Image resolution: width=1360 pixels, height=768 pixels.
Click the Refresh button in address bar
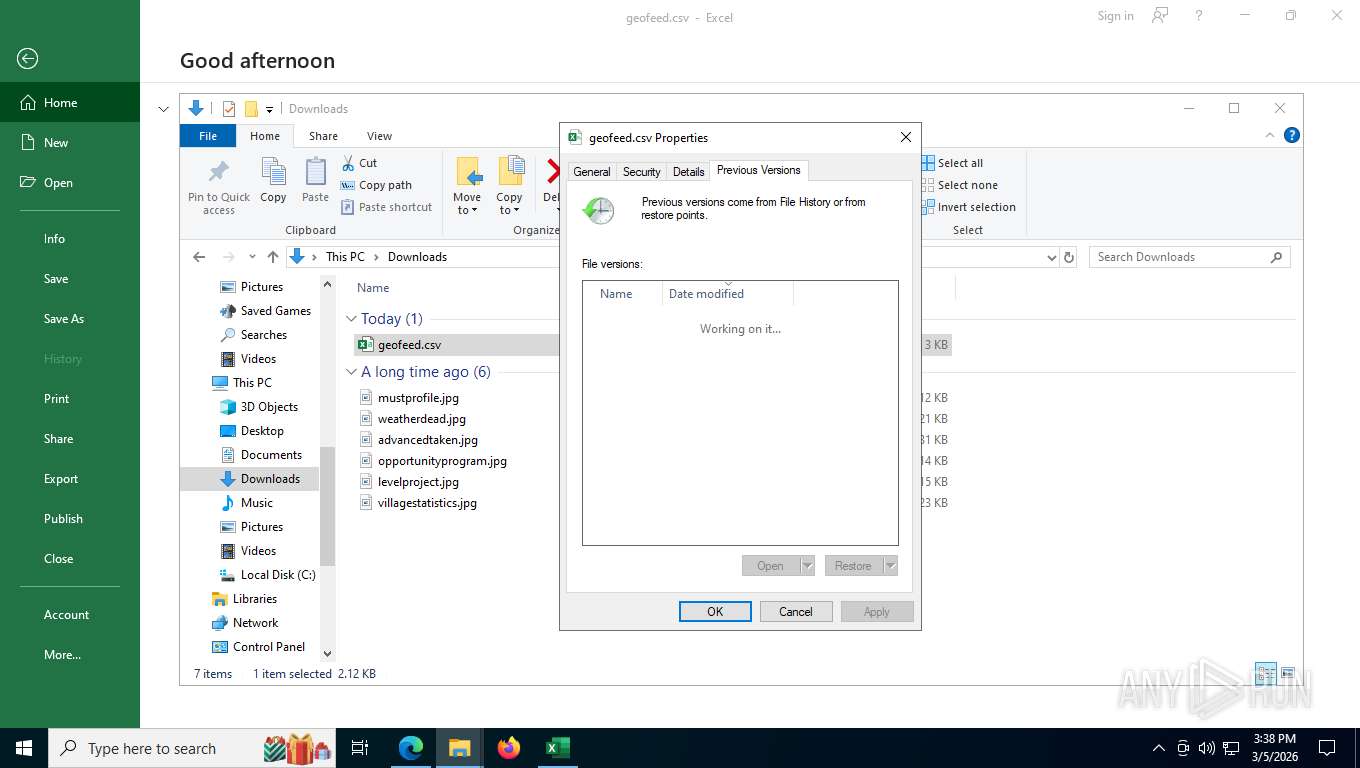[x=1069, y=257]
